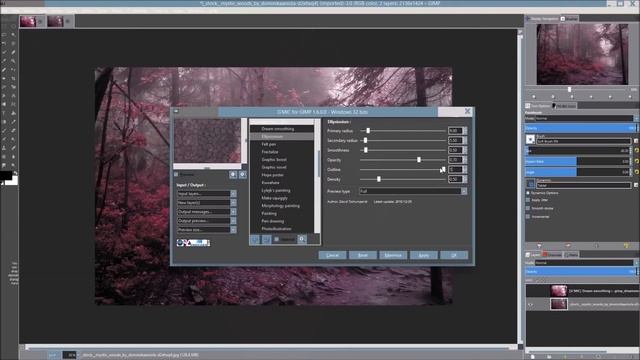Open layer Mode dropdown in Layers panel
This screenshot has width=640, height=360.
[x=586, y=263]
